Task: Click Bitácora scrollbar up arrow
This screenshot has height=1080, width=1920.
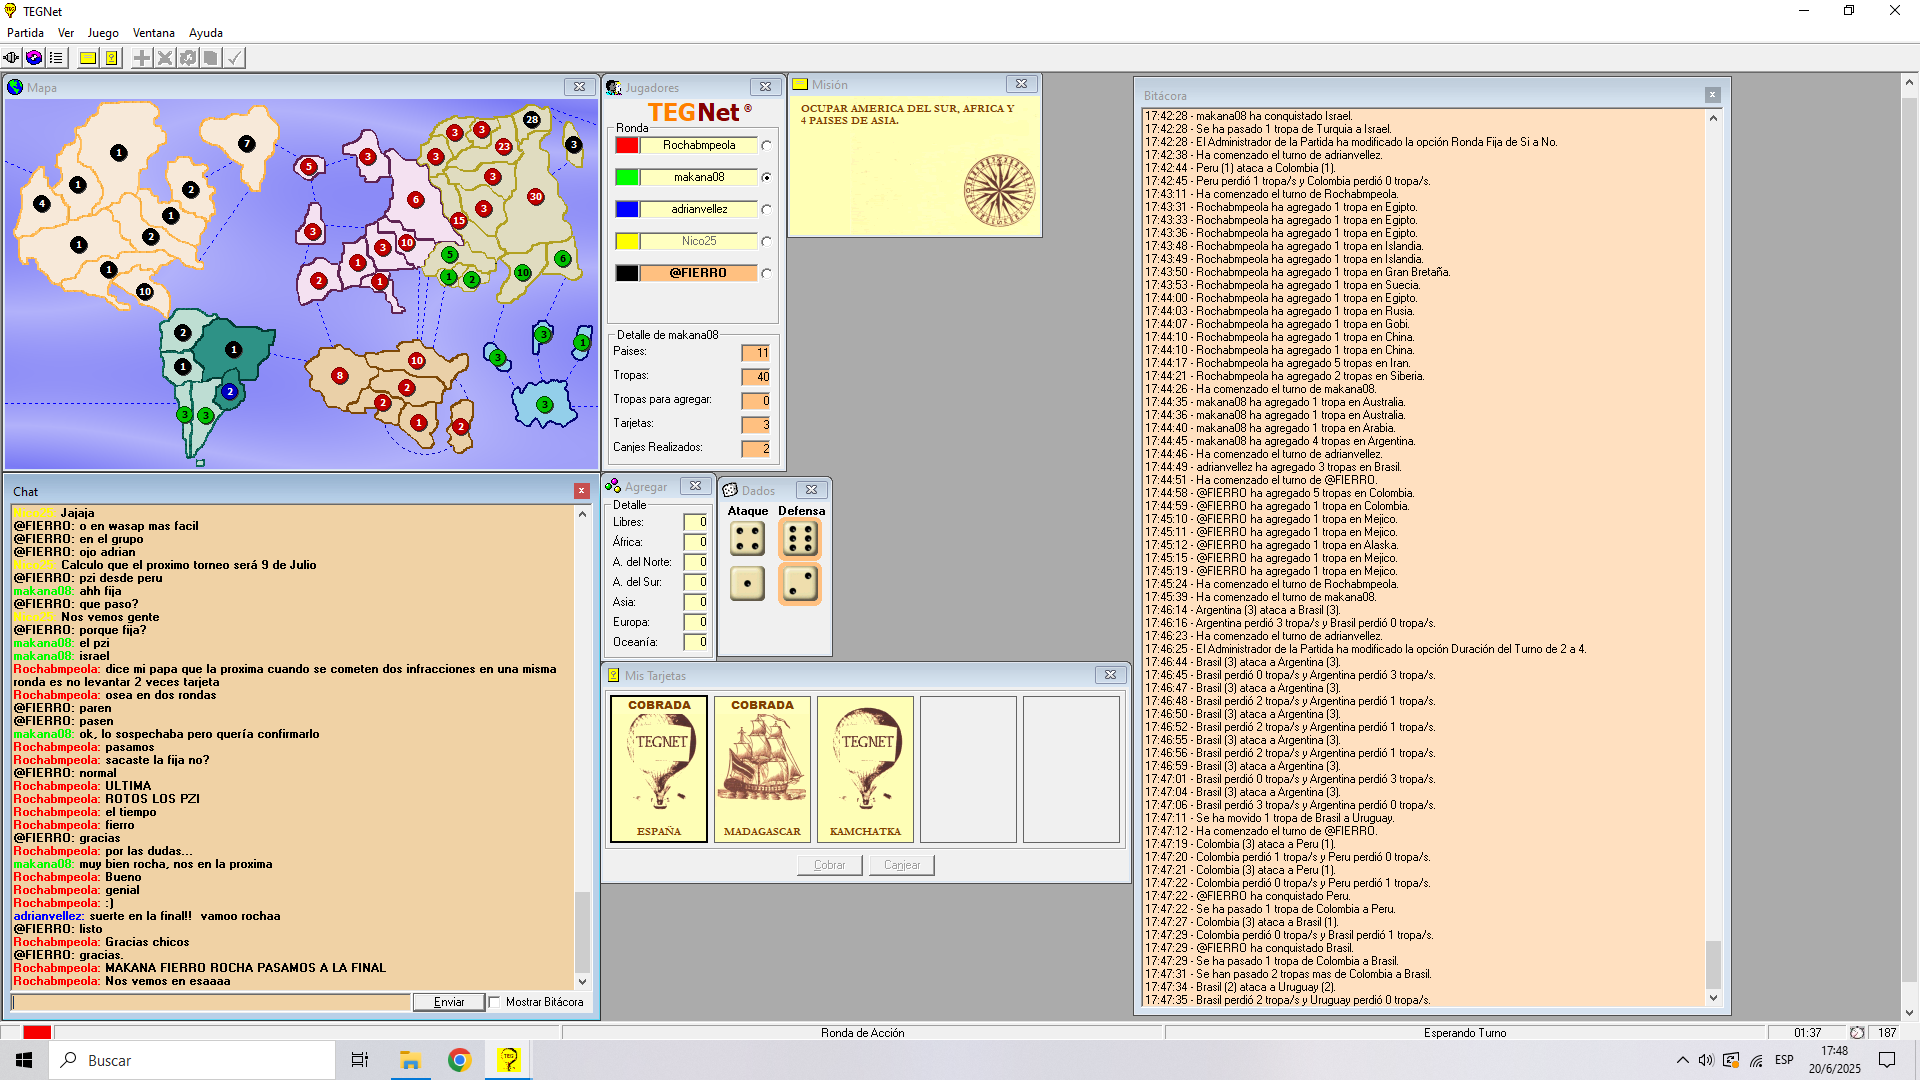Action: click(1713, 118)
